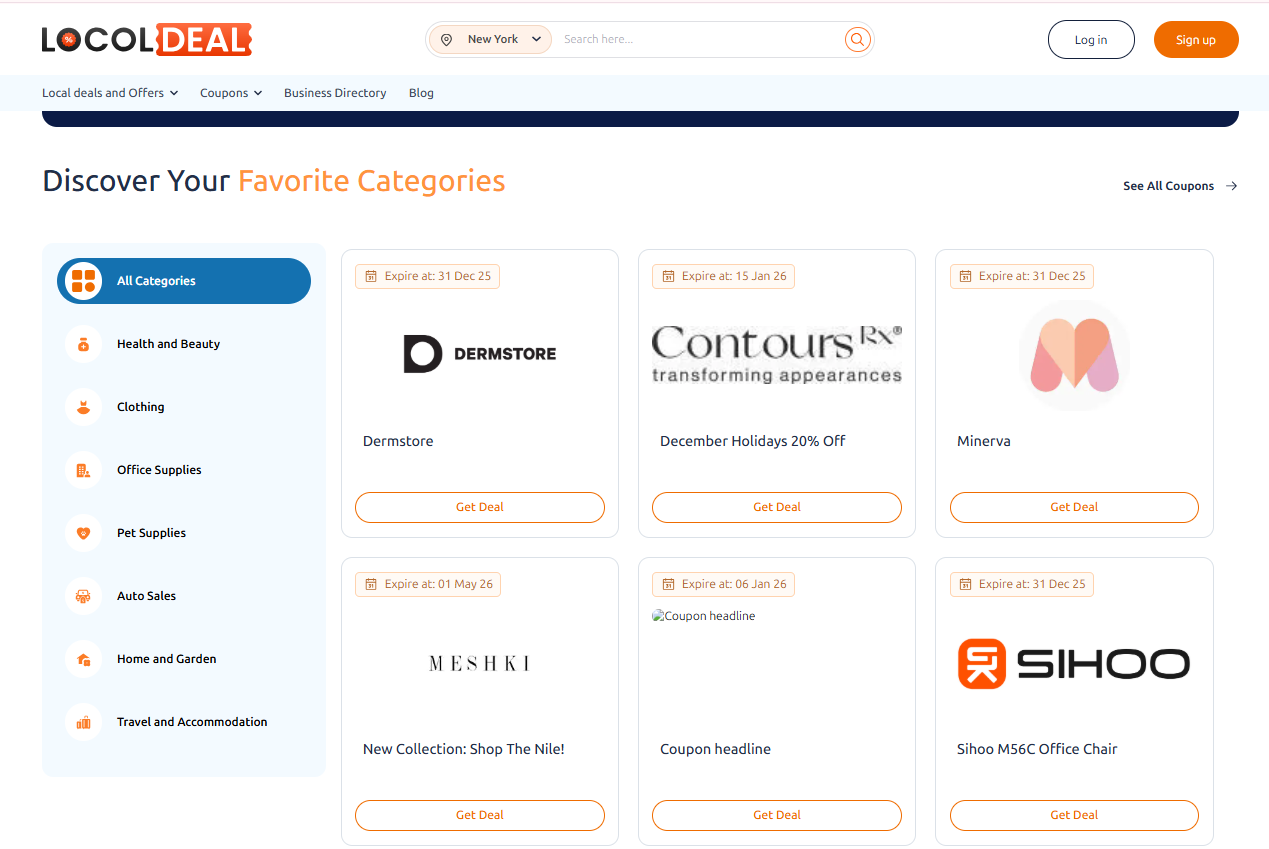Select the Clothing category icon
Image resolution: width=1269 pixels, height=849 pixels.
pyautogui.click(x=83, y=407)
